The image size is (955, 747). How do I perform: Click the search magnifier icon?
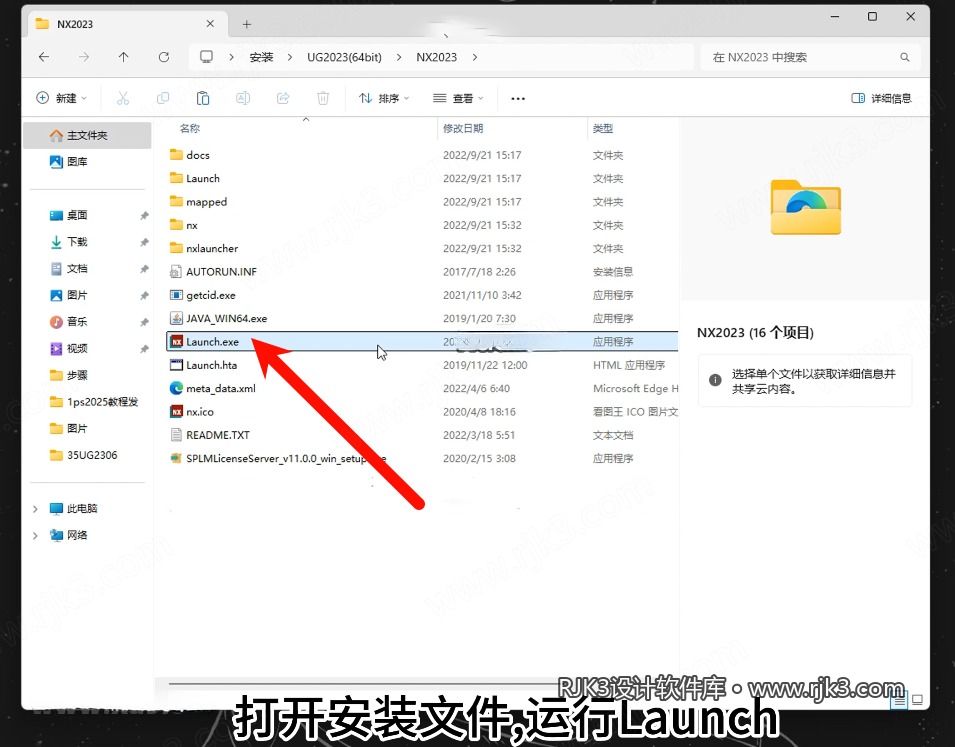pos(904,57)
